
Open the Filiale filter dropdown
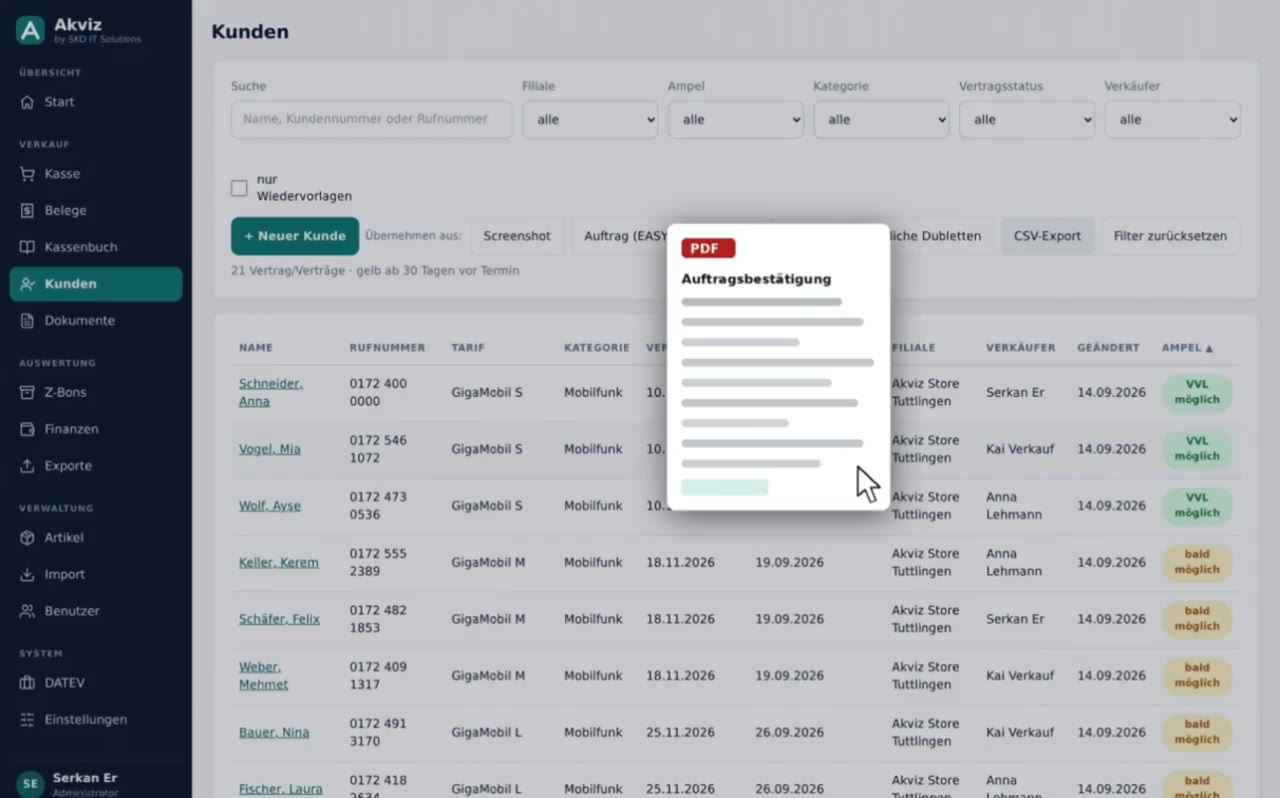590,120
